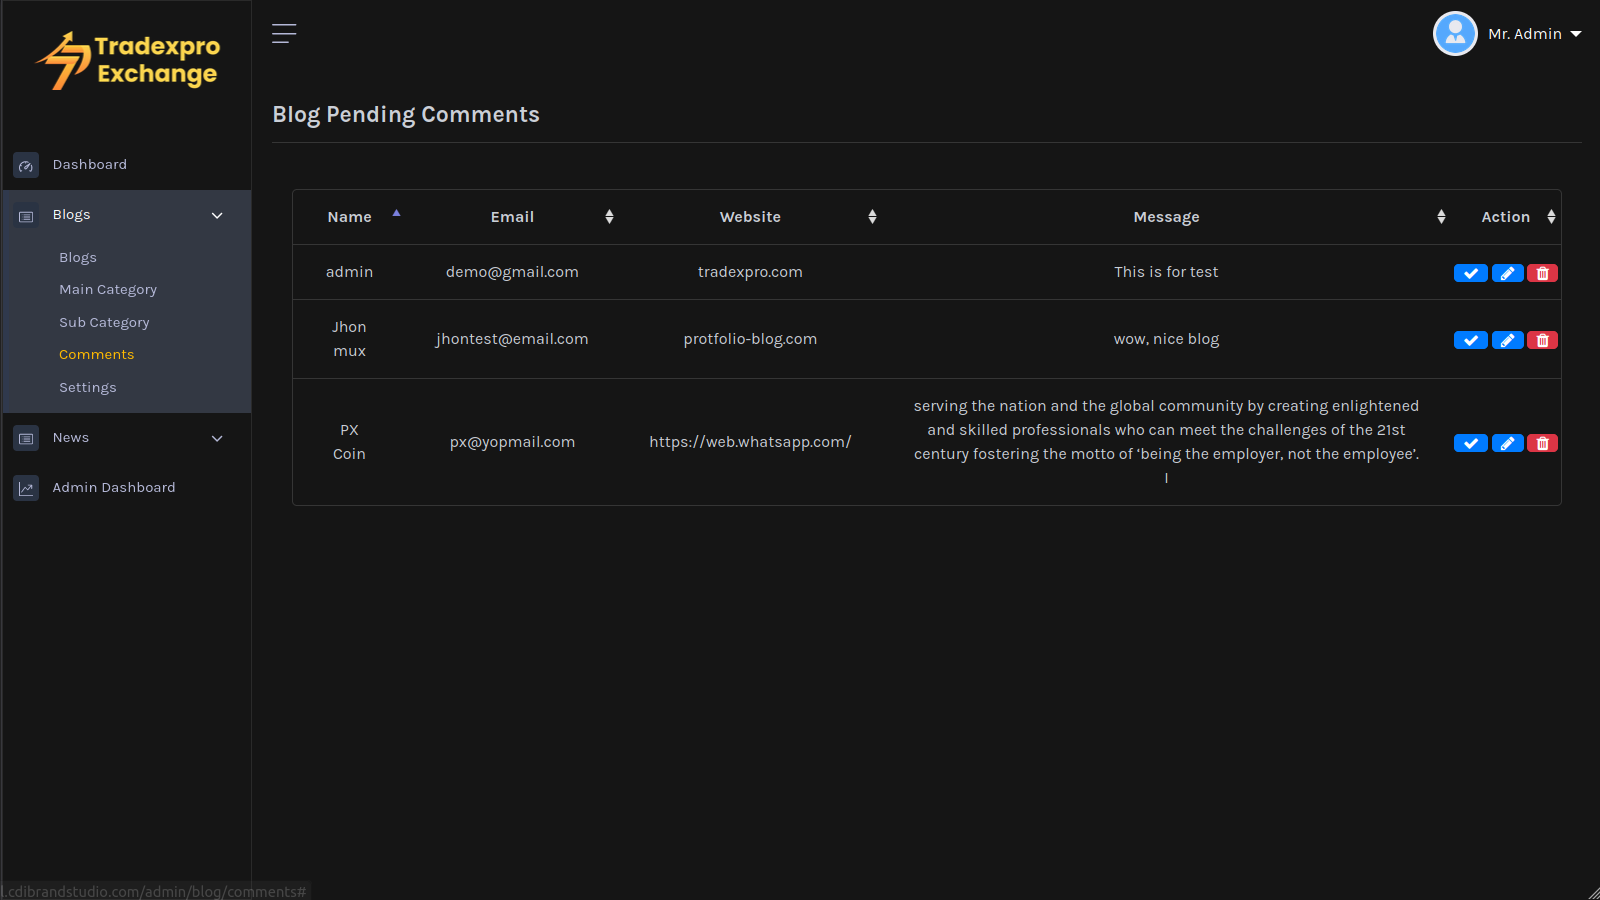Image resolution: width=1600 pixels, height=900 pixels.
Task: Delete the admin comment
Action: [1542, 273]
